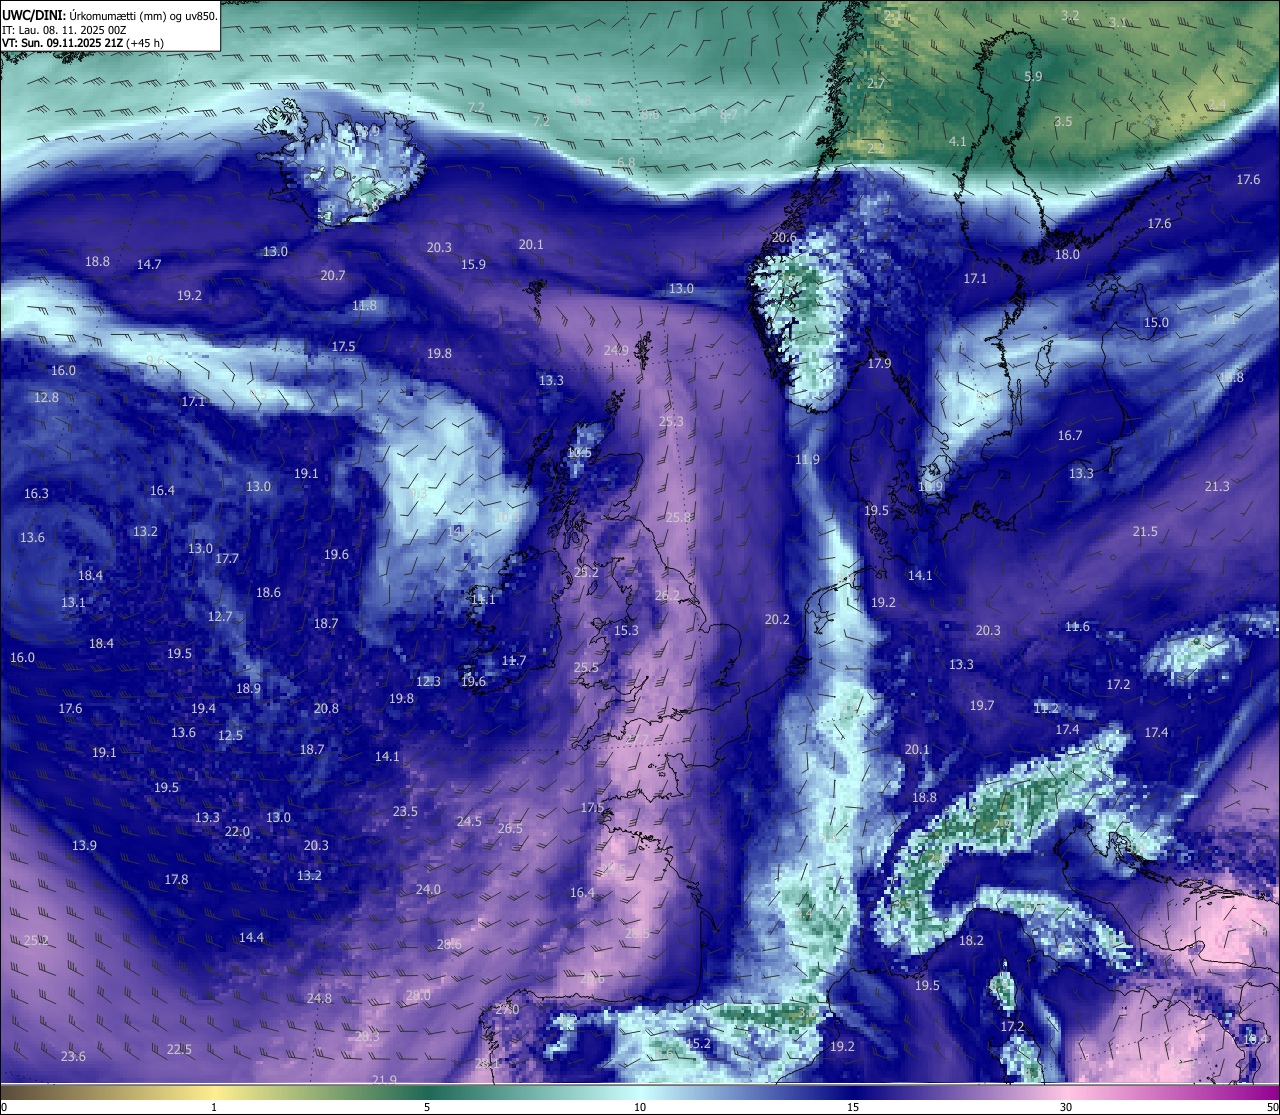Click the '24.0' map value
Image resolution: width=1280 pixels, height=1115 pixels.
tap(428, 889)
